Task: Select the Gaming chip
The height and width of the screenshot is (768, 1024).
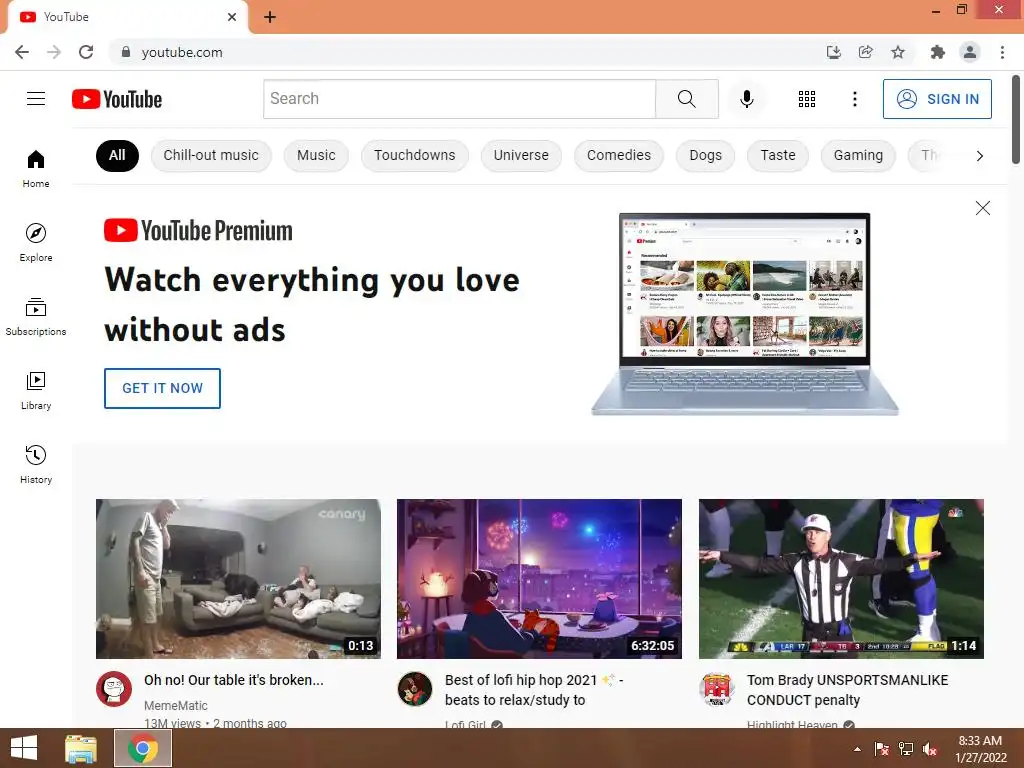Action: pyautogui.click(x=858, y=155)
